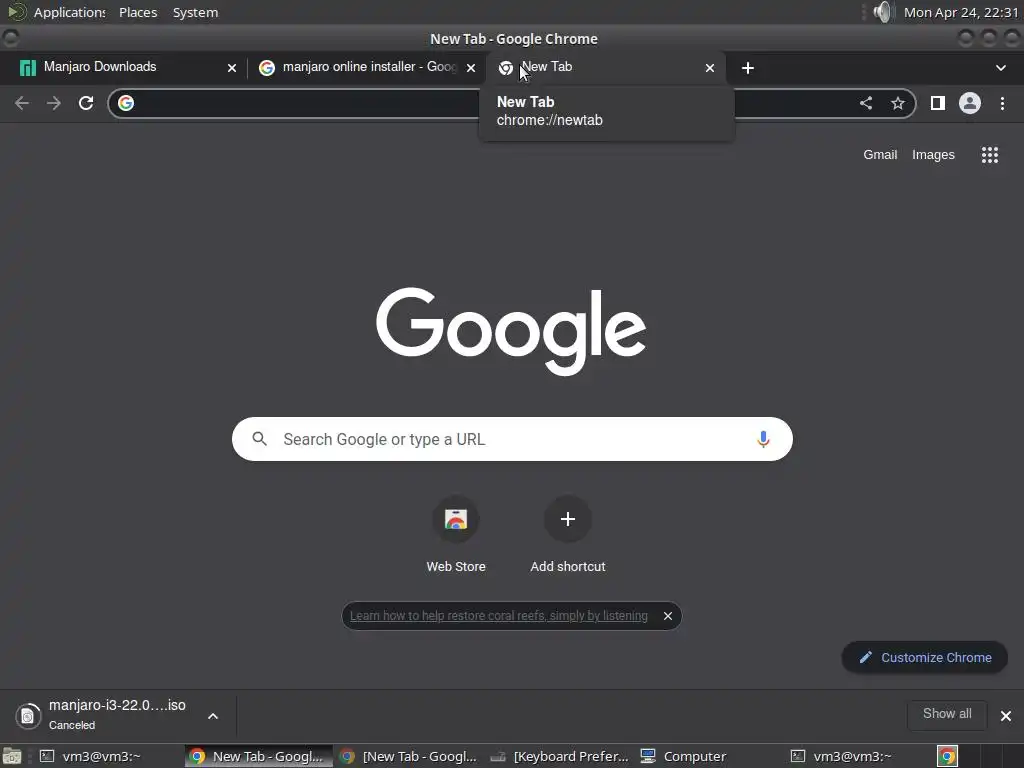The height and width of the screenshot is (768, 1024).
Task: Share this page via share icon
Action: point(866,103)
